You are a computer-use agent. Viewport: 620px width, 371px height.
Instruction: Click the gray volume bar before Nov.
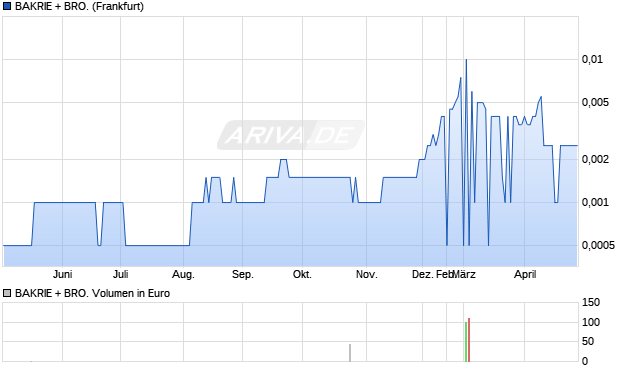tap(350, 353)
